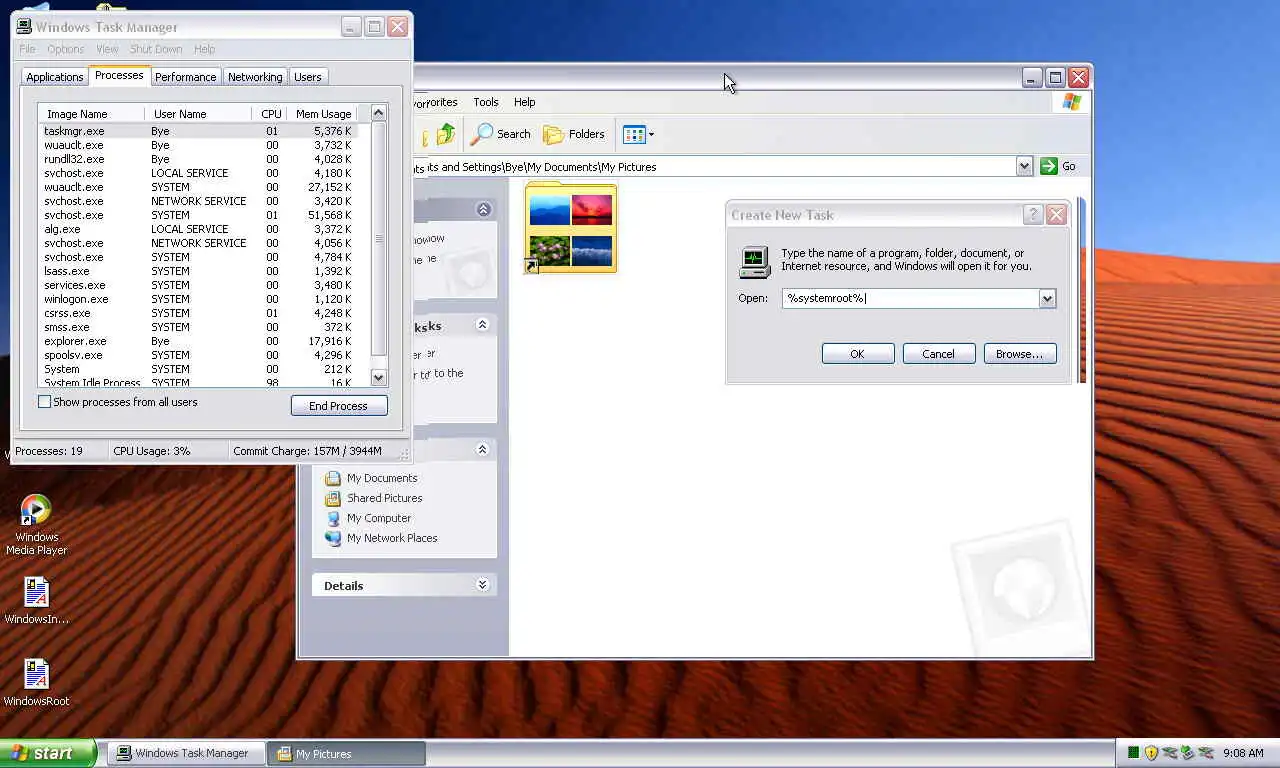Sort by the Image Name column header
This screenshot has height=768, width=1280.
coord(91,114)
